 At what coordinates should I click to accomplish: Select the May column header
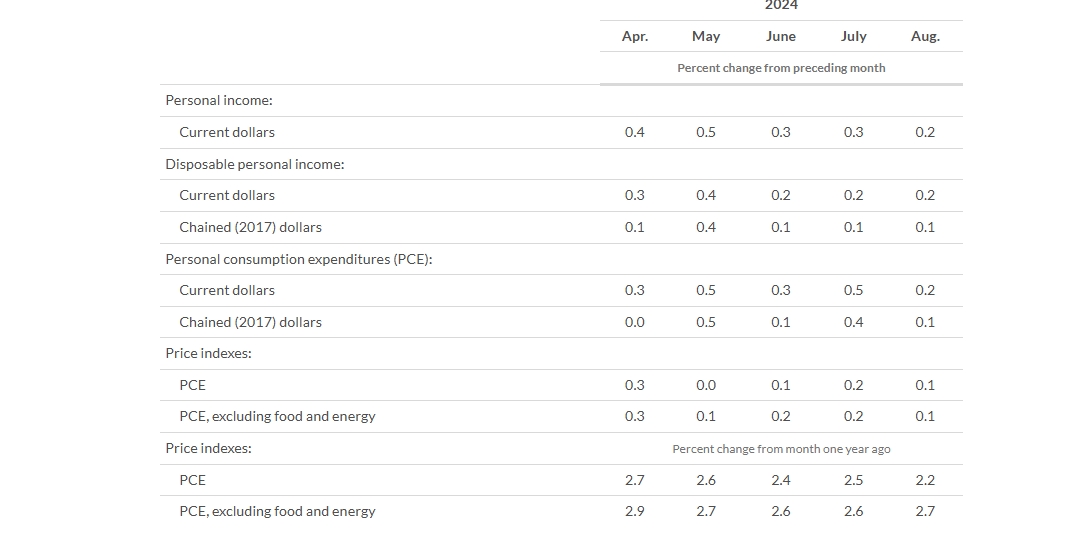(x=706, y=37)
